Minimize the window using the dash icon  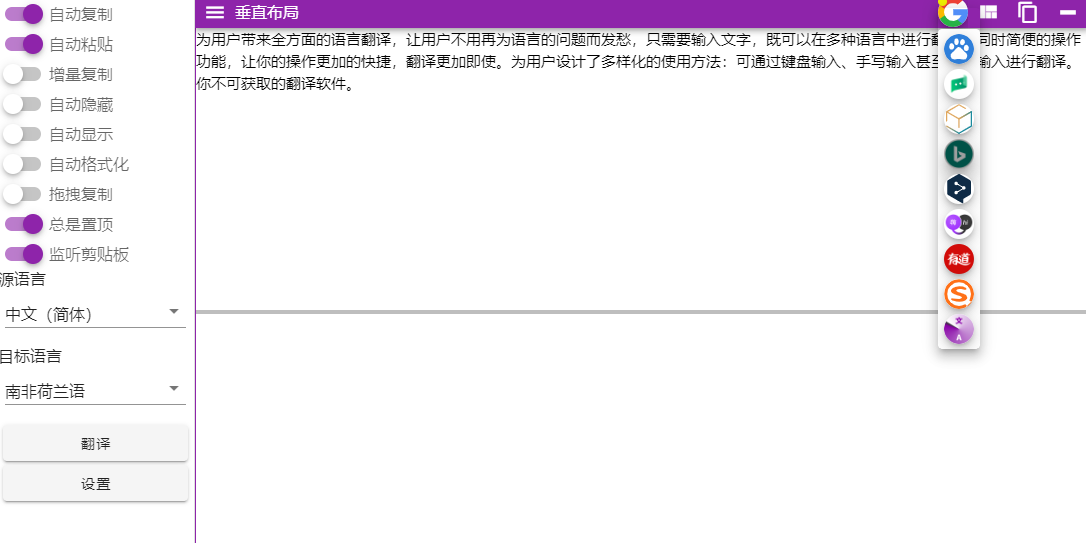tap(1068, 12)
